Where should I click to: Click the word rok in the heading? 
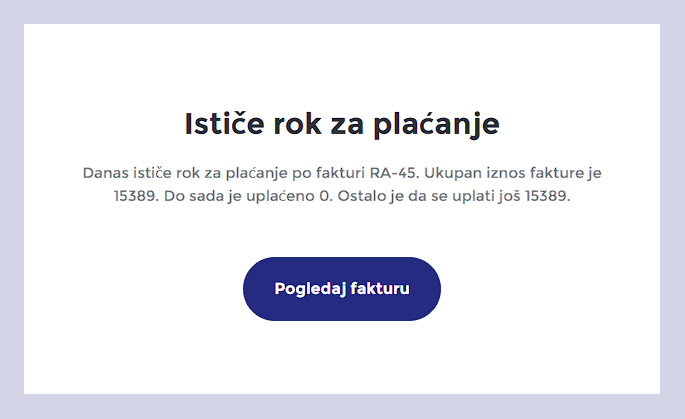click(297, 123)
